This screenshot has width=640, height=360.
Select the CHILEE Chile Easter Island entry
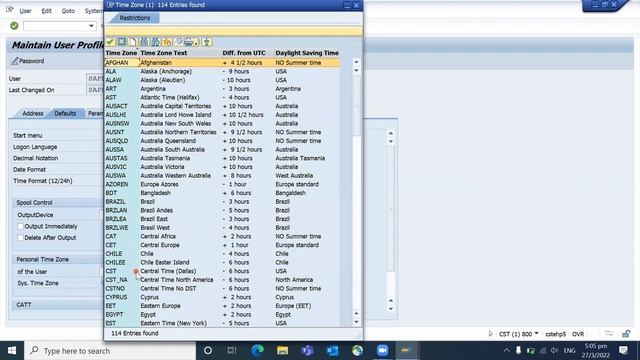222,262
